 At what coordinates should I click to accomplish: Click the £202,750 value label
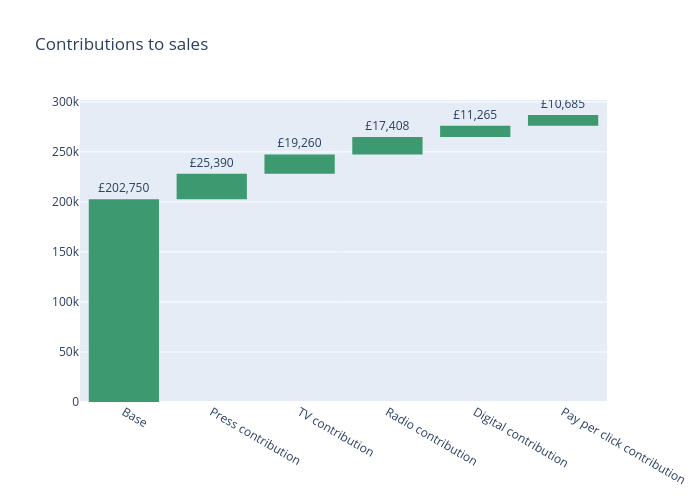point(123,188)
